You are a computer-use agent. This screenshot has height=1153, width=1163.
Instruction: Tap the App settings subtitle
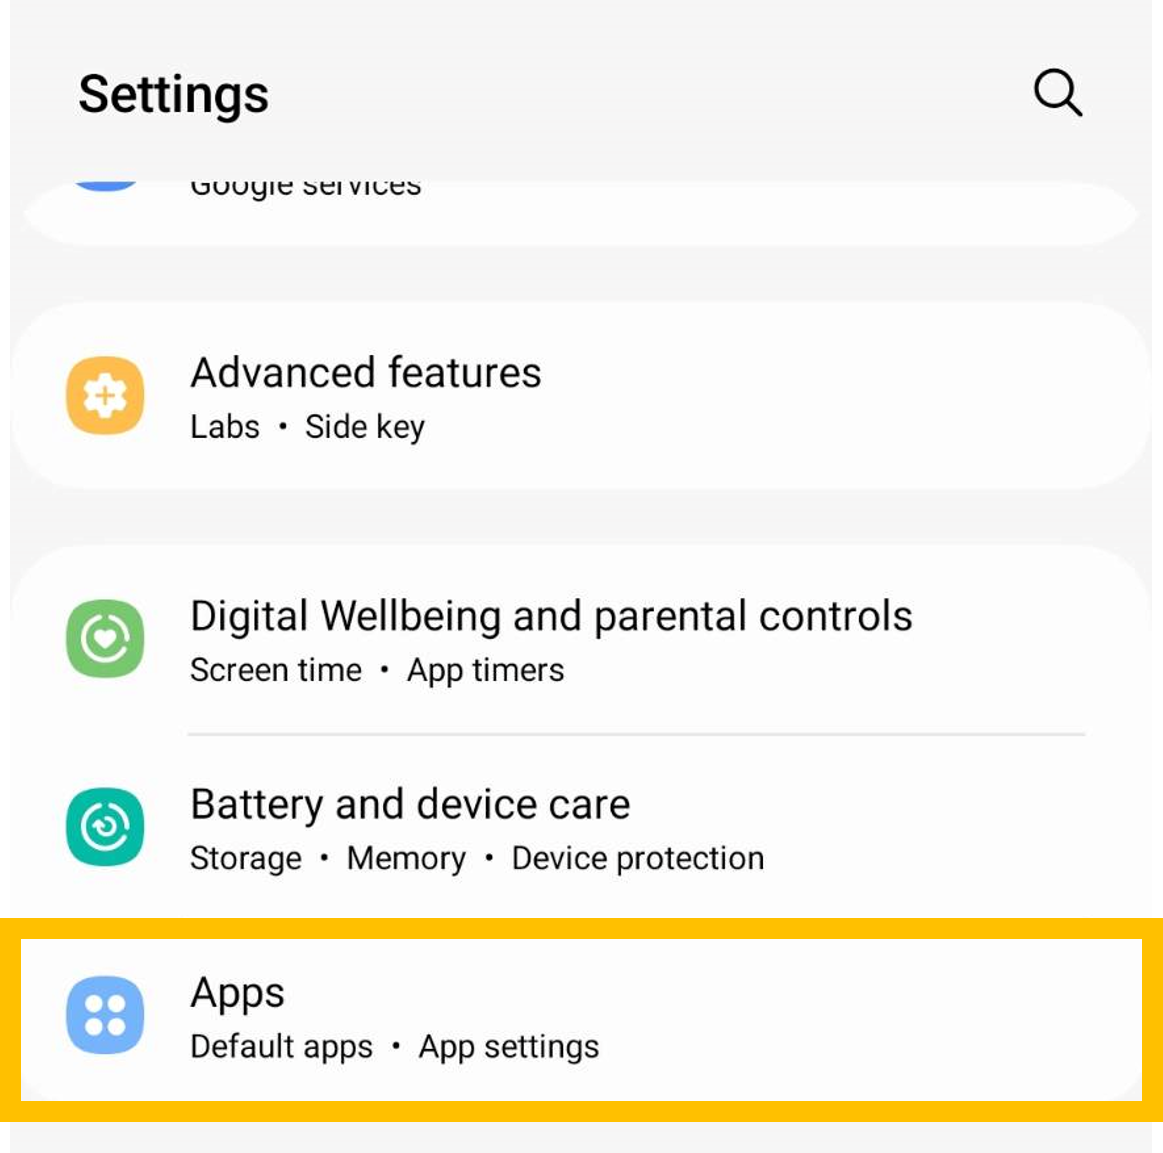(509, 1048)
